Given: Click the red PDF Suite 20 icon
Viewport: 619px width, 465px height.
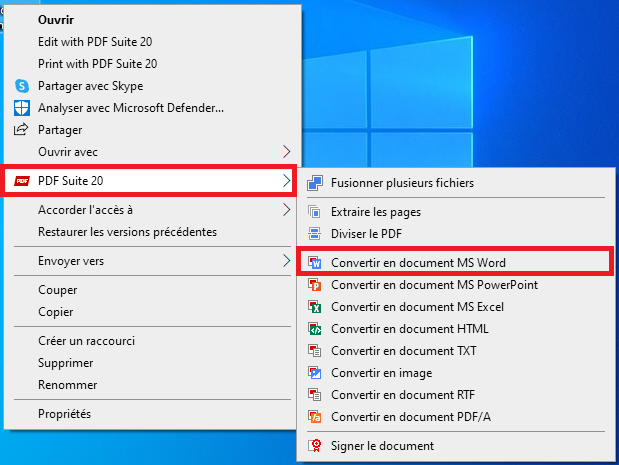Looking at the screenshot, I should point(22,181).
